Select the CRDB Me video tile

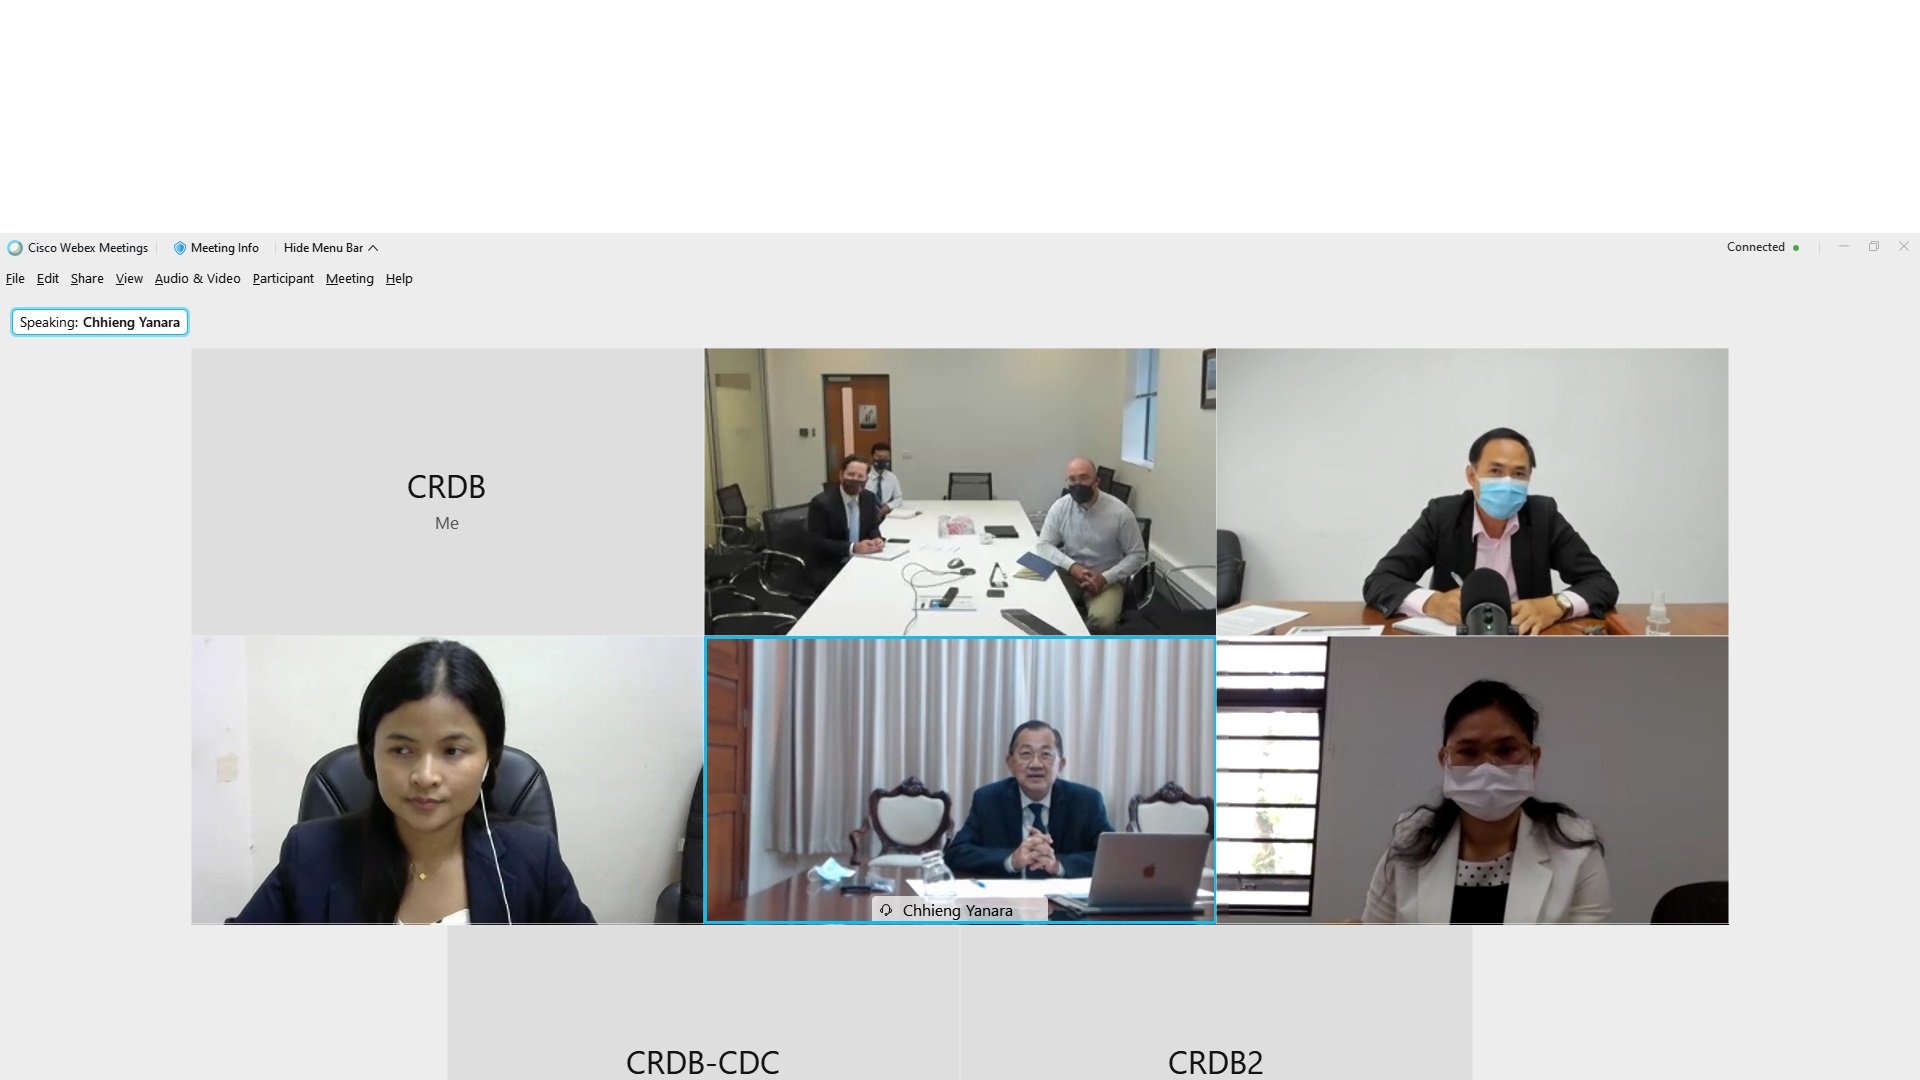coord(447,492)
